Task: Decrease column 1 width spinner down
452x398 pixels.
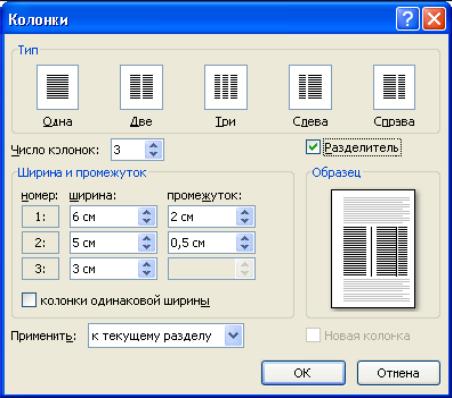Action: 147,221
